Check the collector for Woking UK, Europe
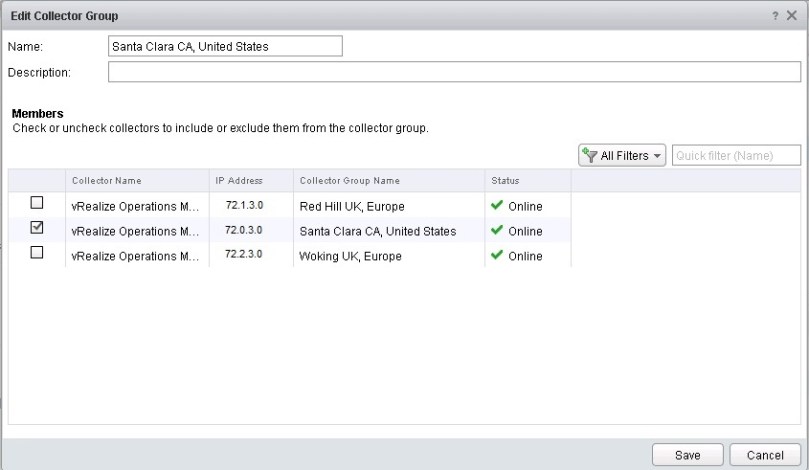Screen dimensions: 809x470 pyautogui.click(x=37, y=252)
